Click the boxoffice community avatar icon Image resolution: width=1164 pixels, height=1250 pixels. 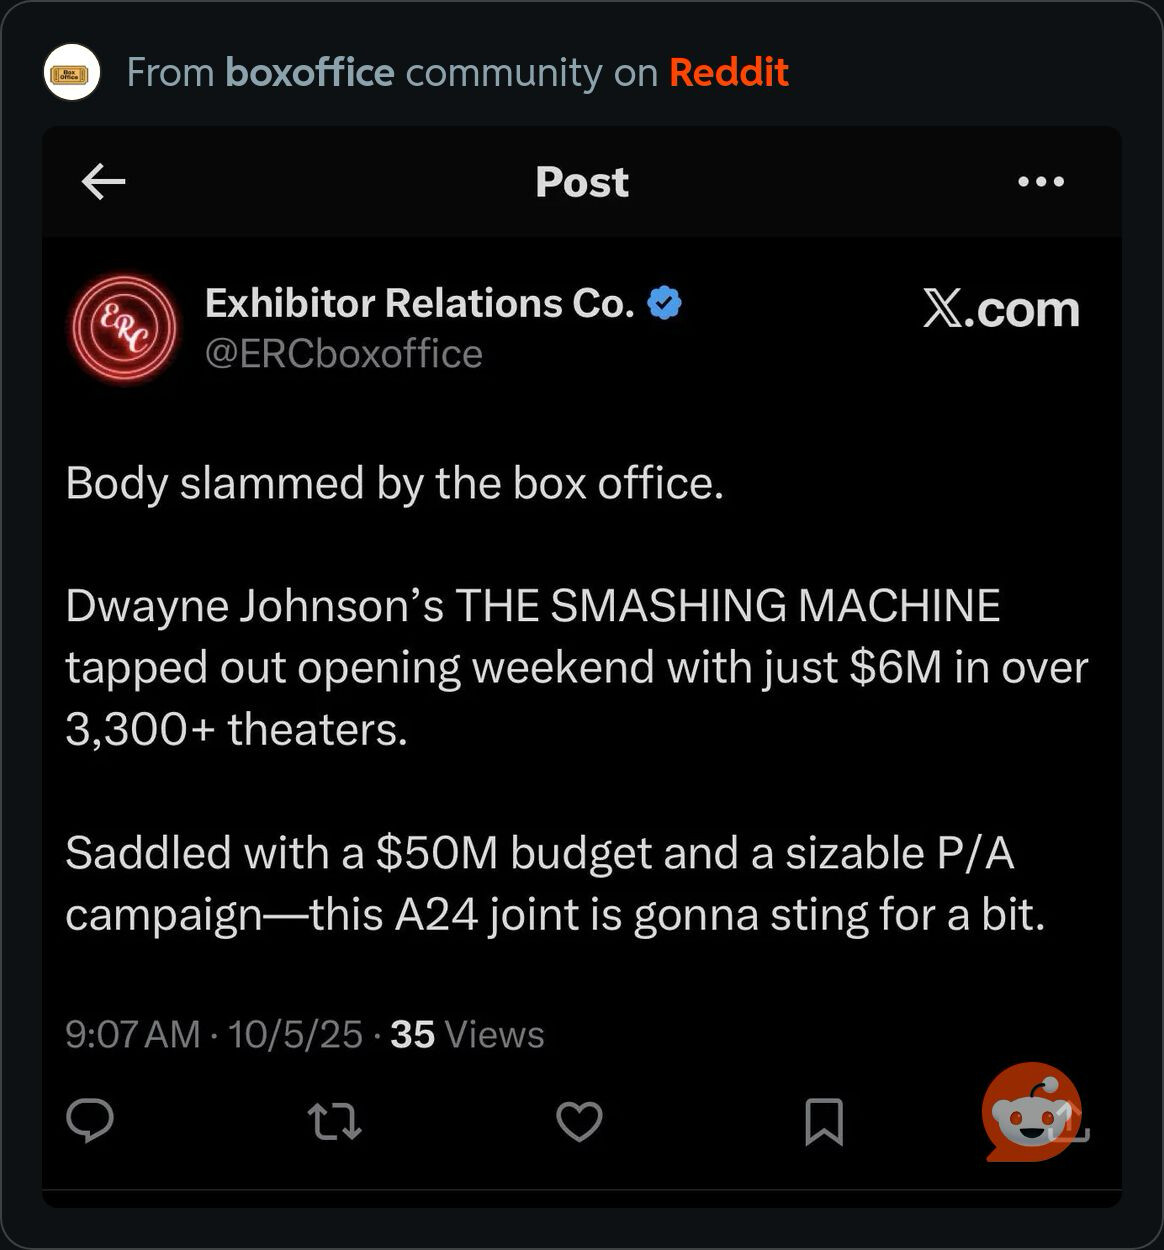(x=72, y=73)
